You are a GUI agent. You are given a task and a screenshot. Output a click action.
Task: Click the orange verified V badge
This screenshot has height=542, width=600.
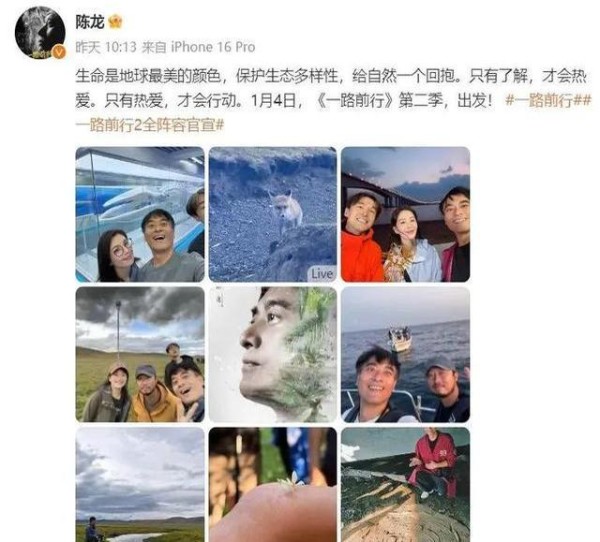coord(59,52)
